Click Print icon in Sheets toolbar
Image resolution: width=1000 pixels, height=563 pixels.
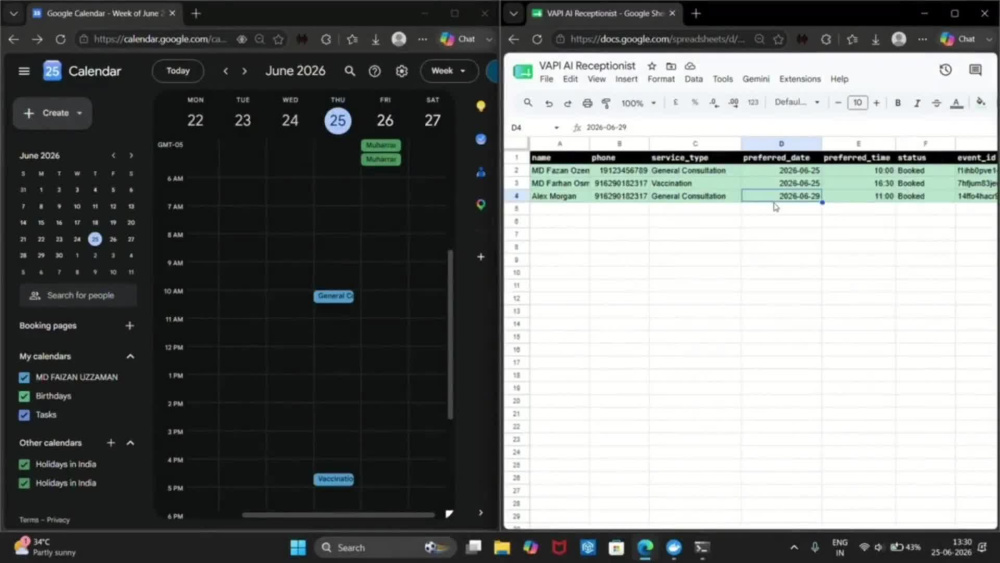tap(587, 103)
